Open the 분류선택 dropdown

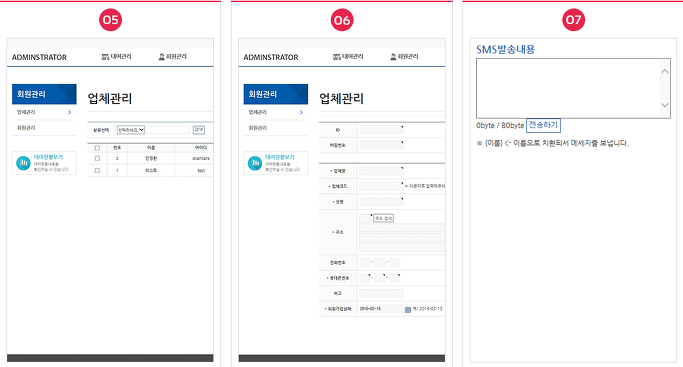tap(131, 130)
